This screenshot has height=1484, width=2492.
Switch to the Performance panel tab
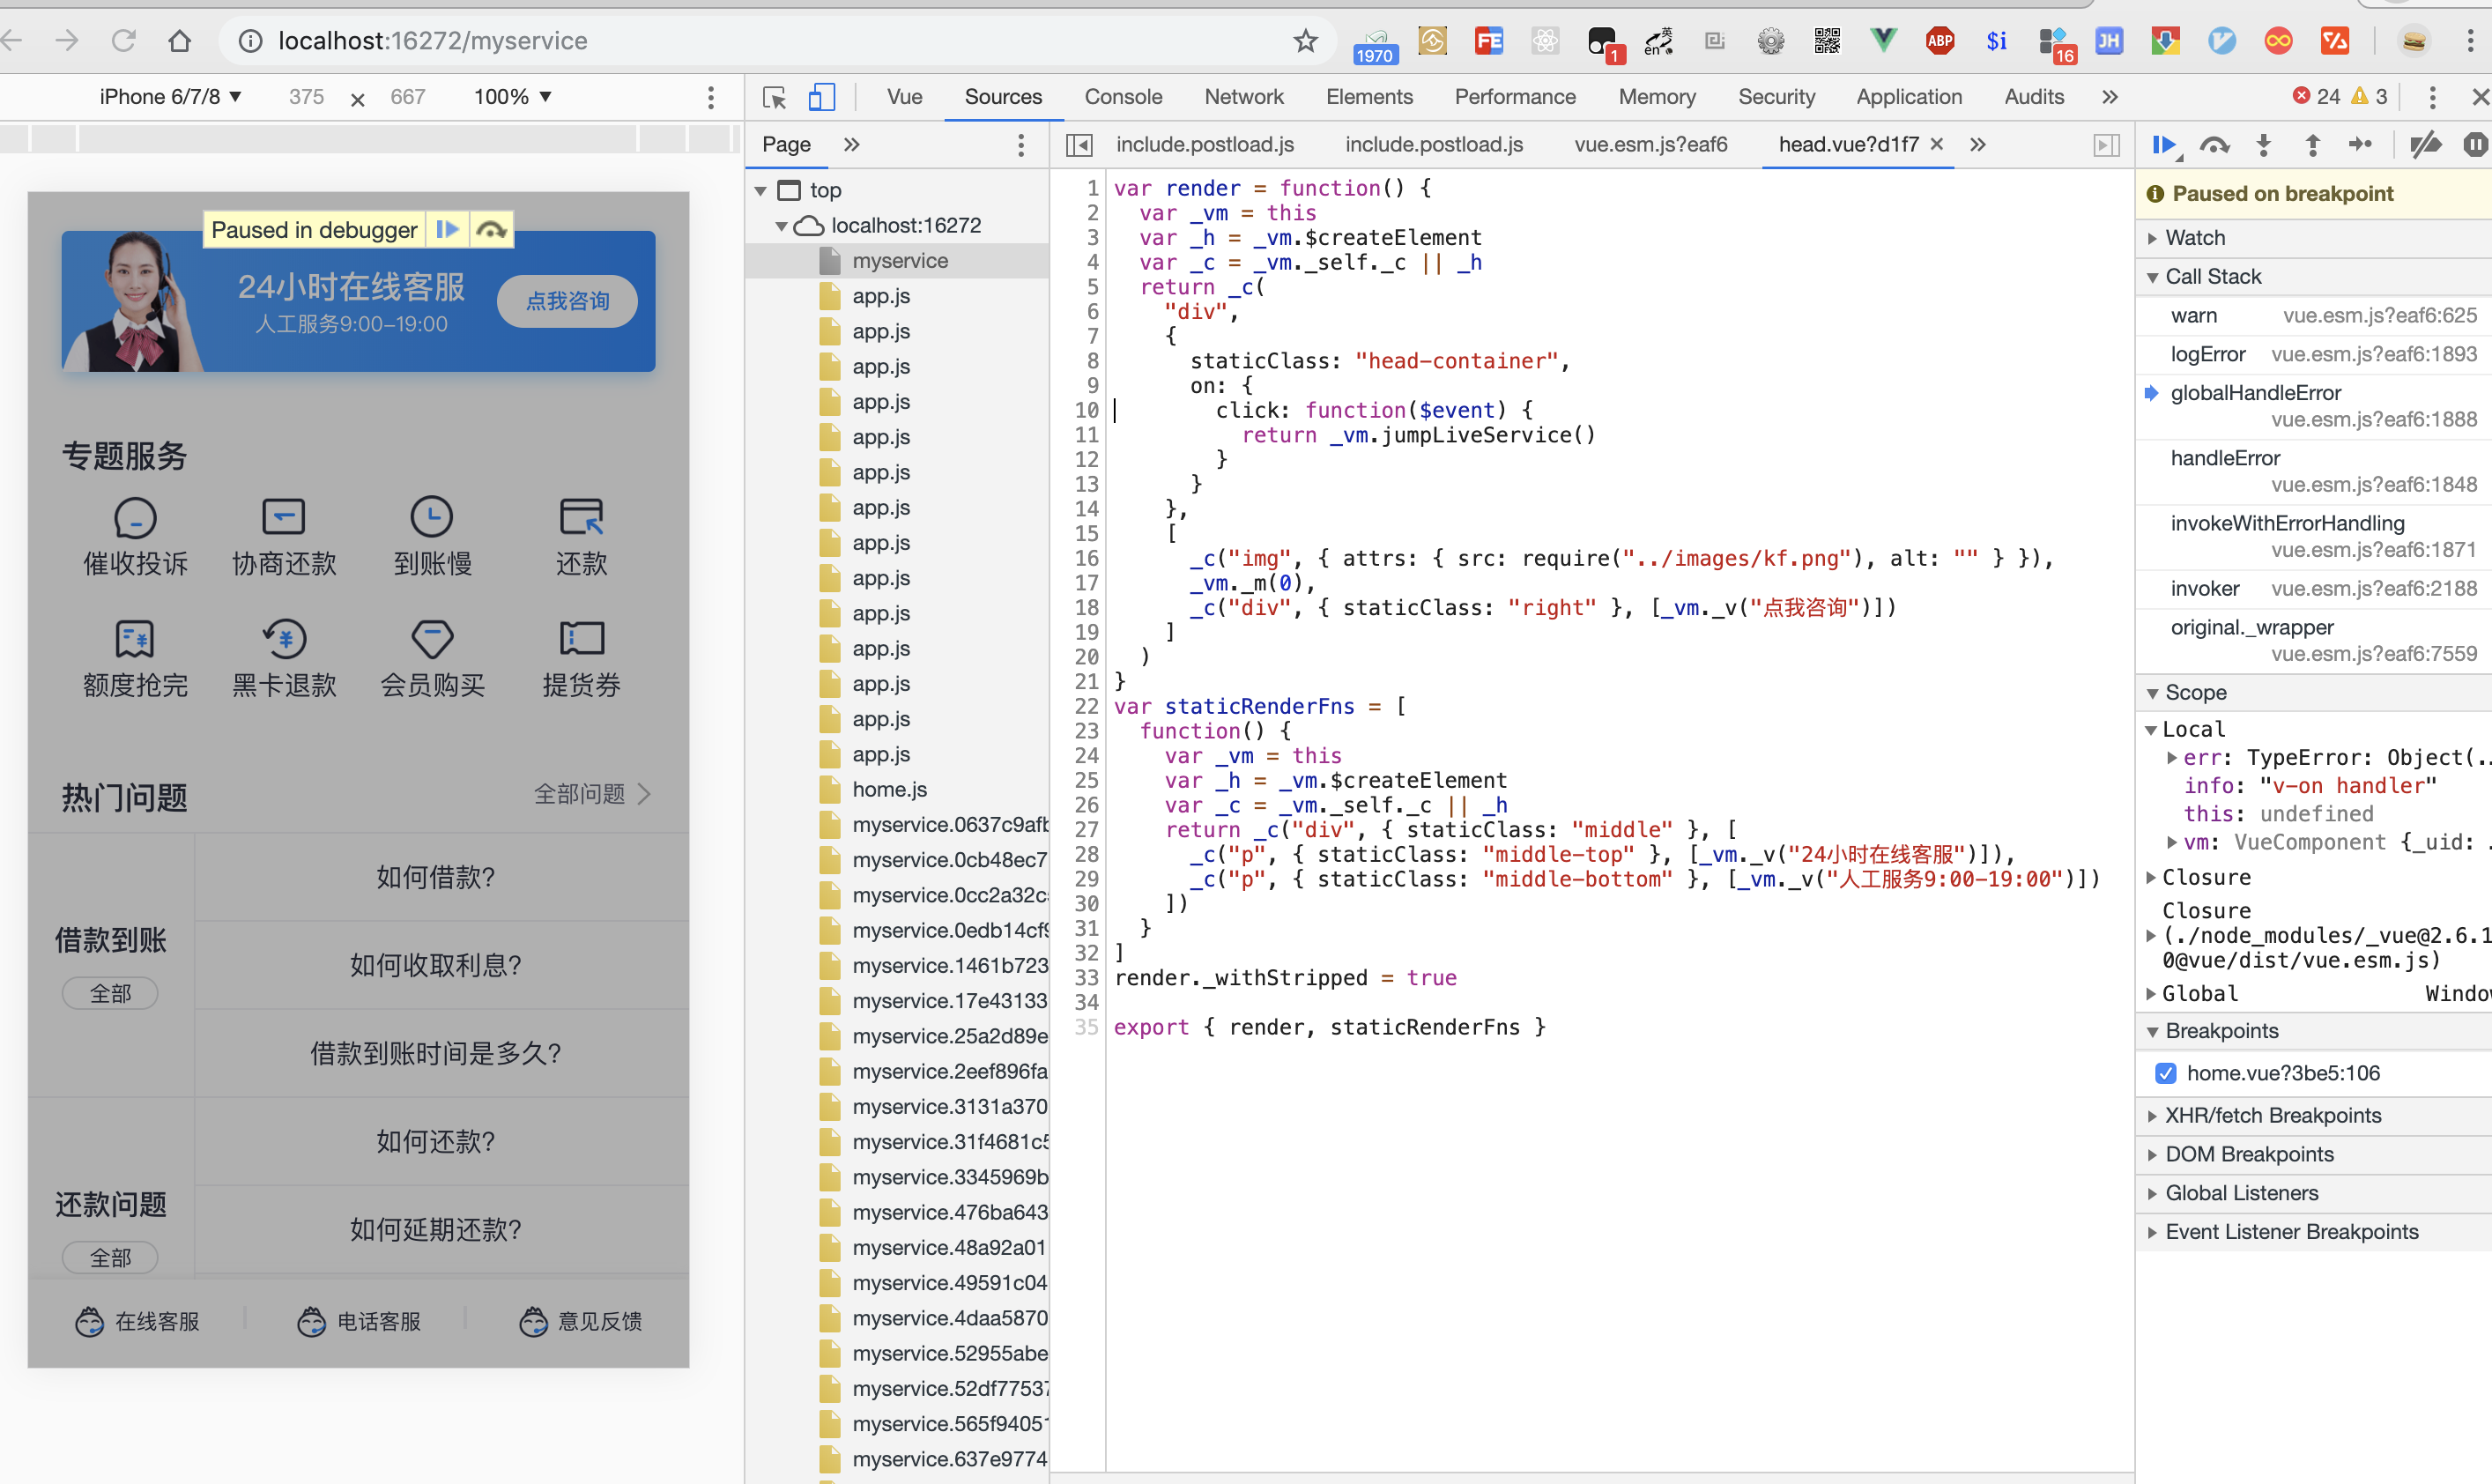(x=1515, y=97)
